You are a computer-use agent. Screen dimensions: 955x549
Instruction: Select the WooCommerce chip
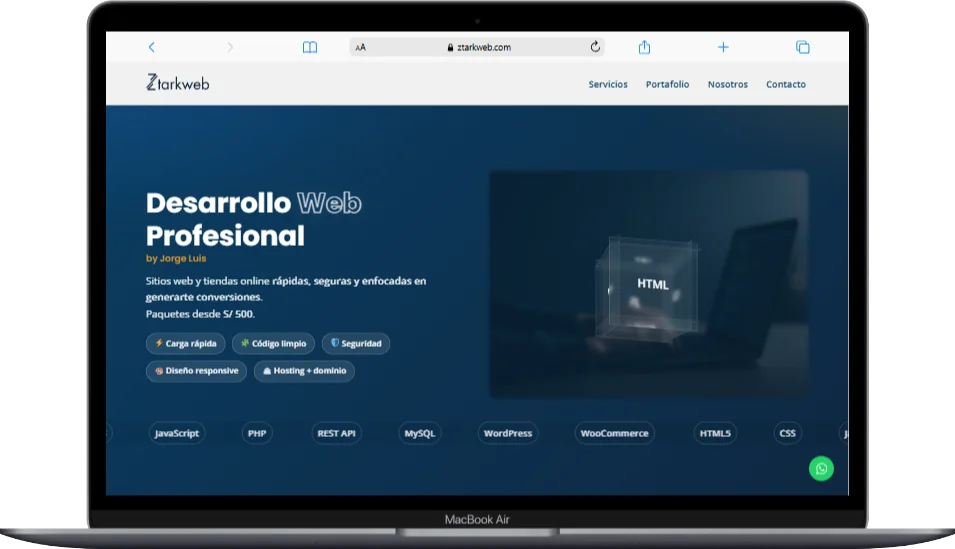point(615,433)
